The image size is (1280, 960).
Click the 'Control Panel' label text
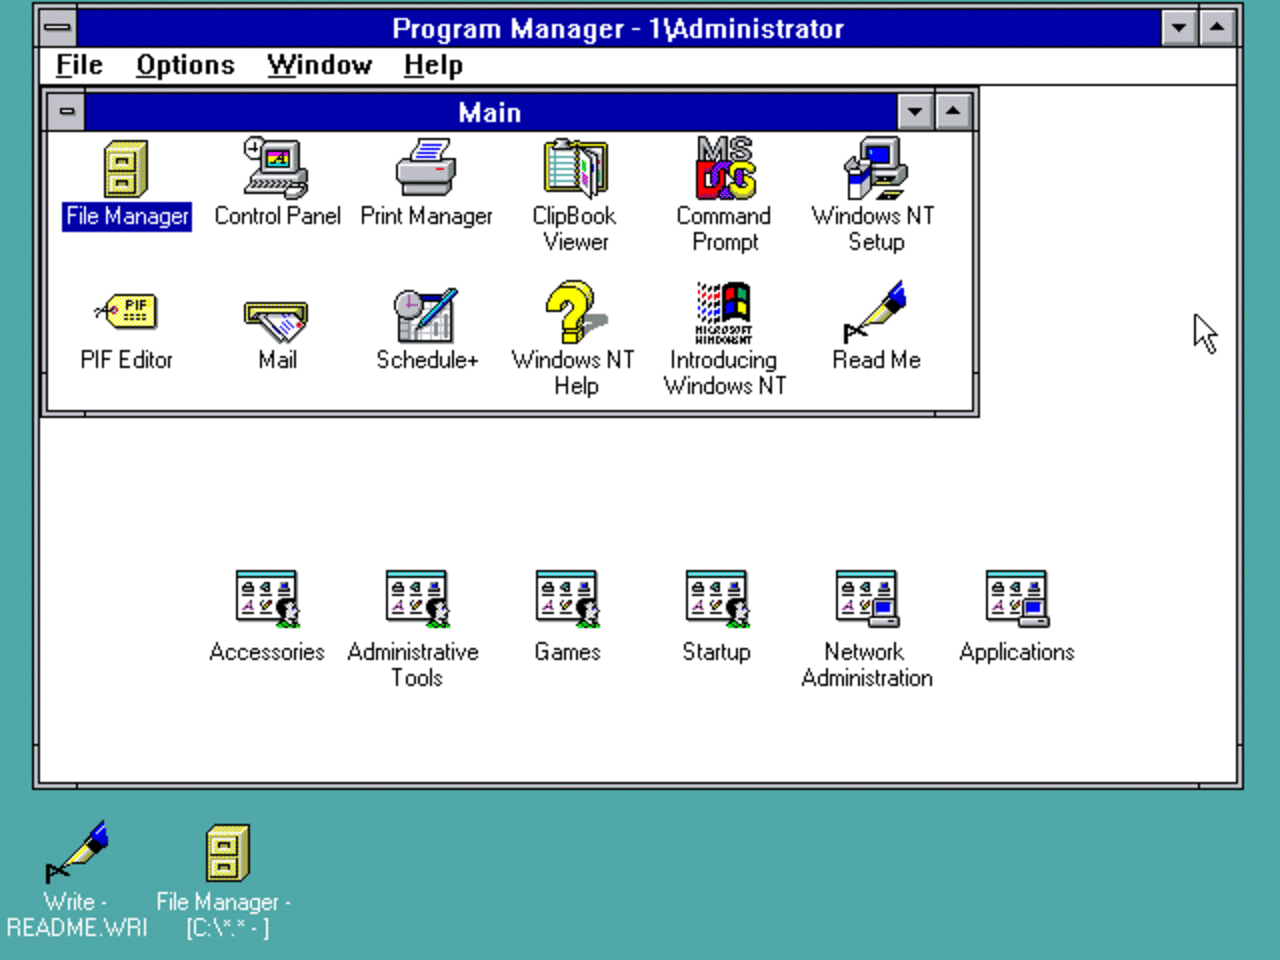click(277, 216)
